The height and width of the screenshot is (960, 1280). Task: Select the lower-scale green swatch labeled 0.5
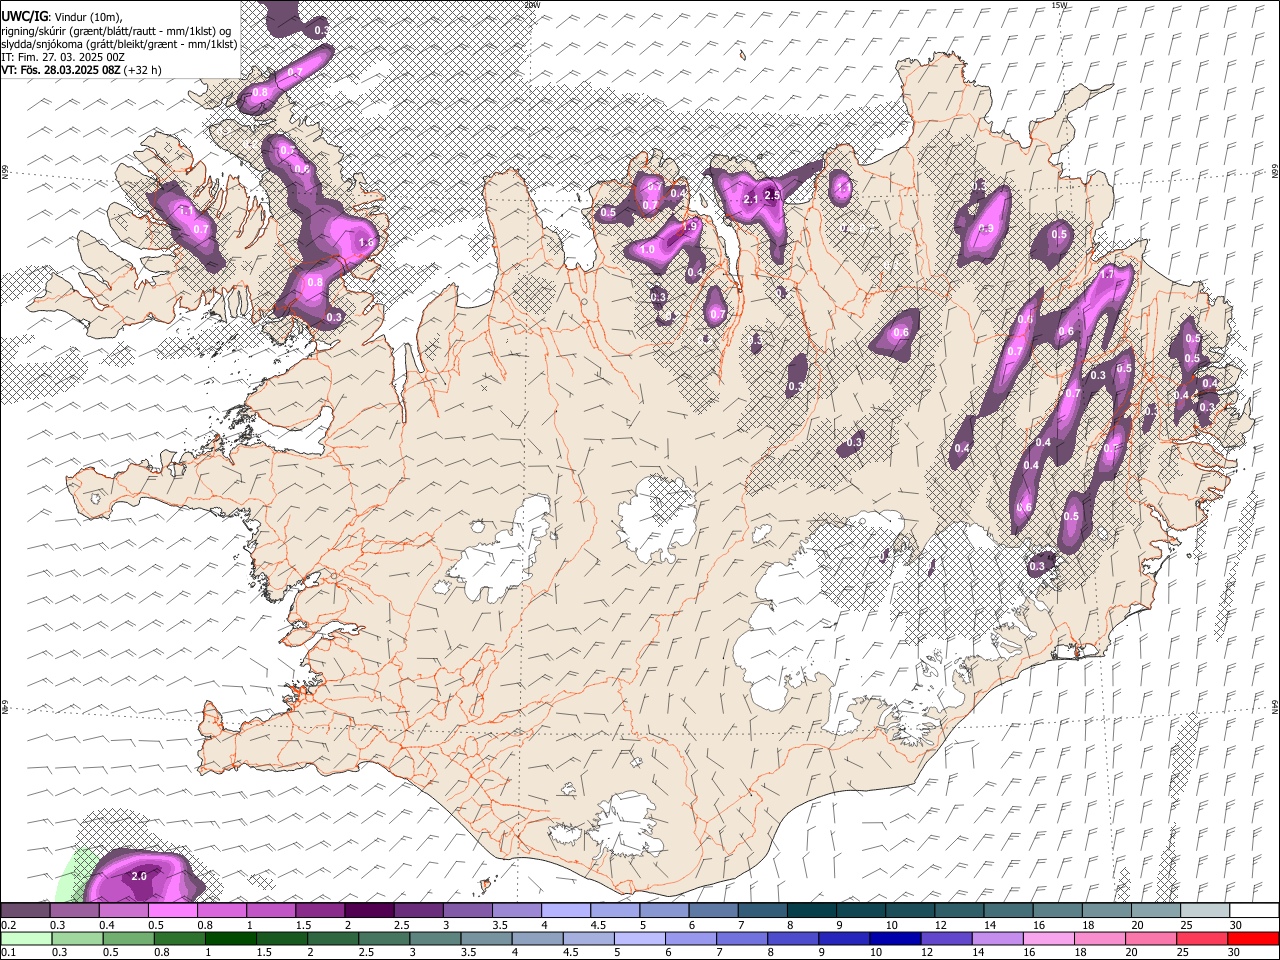(x=128, y=938)
